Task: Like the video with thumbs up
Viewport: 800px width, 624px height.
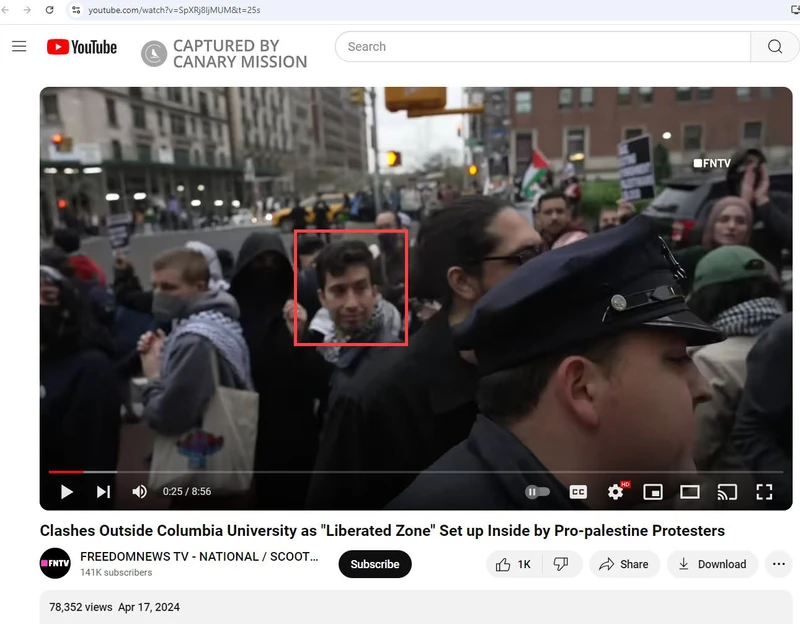Action: (513, 564)
